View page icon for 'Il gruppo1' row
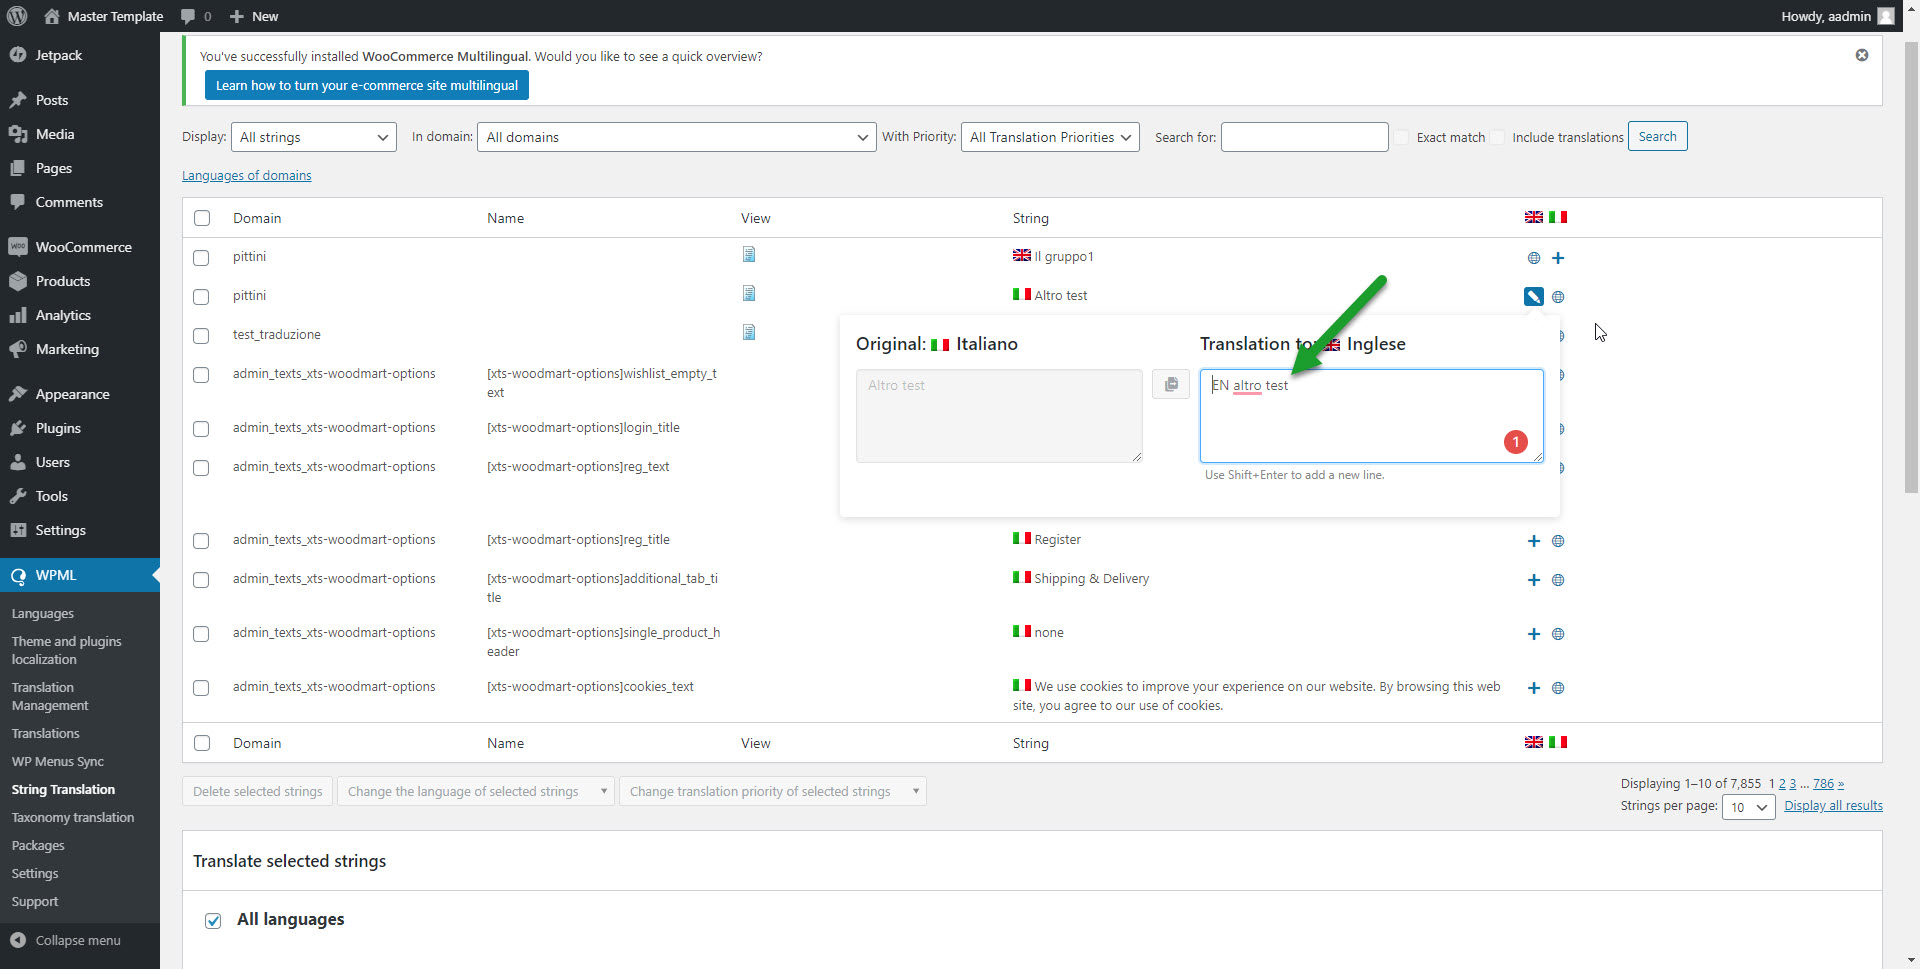 click(x=749, y=255)
